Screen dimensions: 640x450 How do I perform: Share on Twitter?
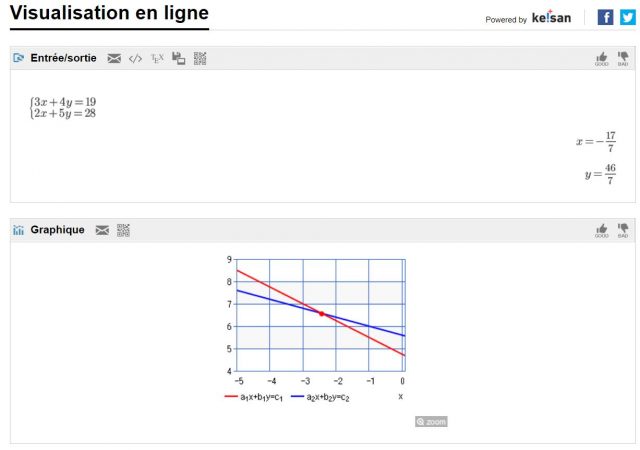(627, 17)
